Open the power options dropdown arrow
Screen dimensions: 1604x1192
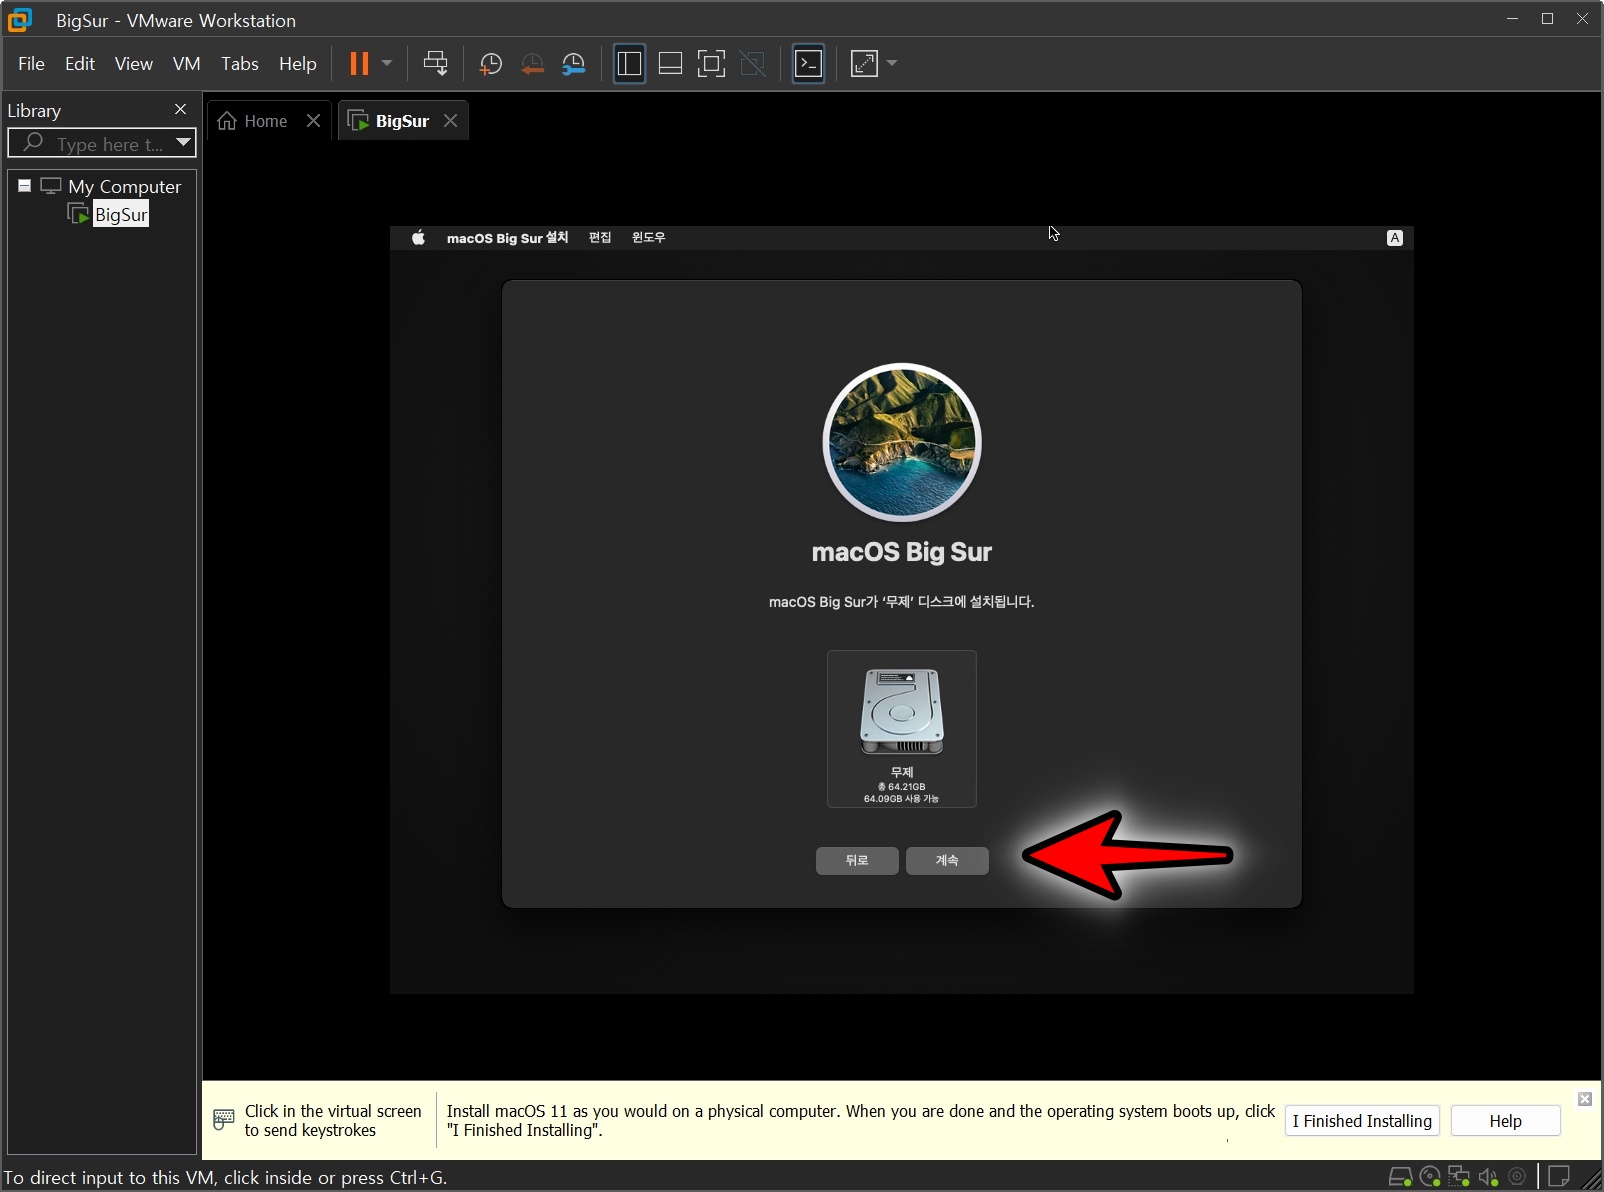pyautogui.click(x=387, y=64)
